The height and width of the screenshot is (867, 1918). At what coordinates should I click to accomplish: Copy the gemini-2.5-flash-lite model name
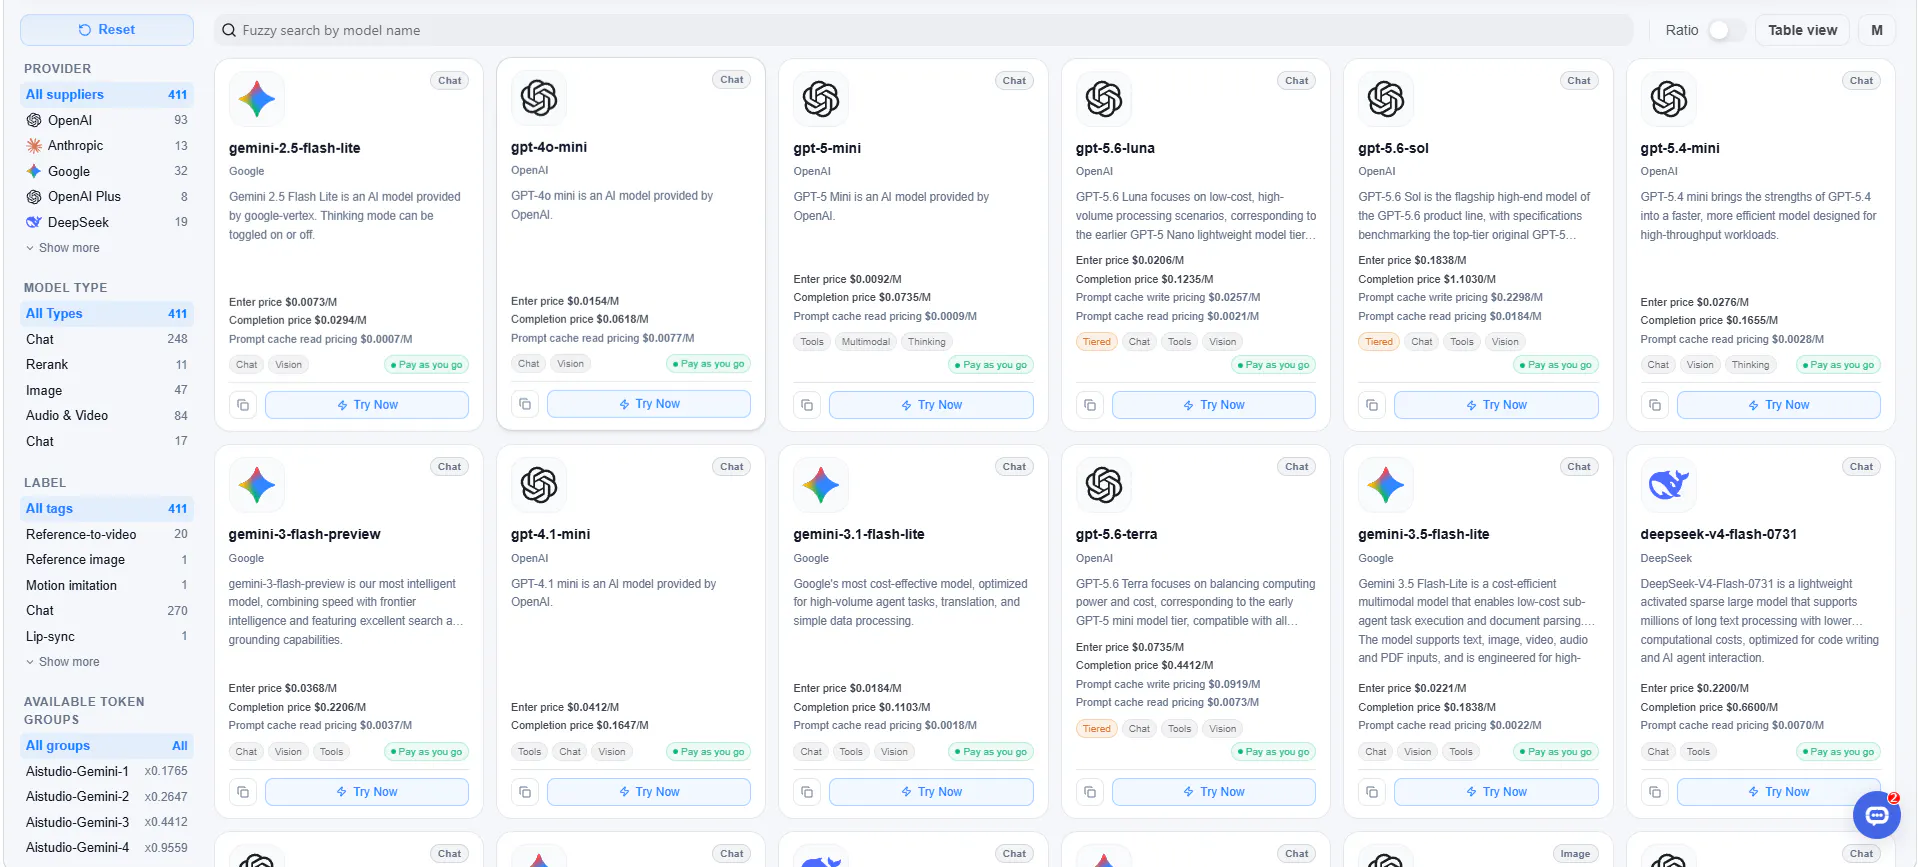(x=243, y=405)
